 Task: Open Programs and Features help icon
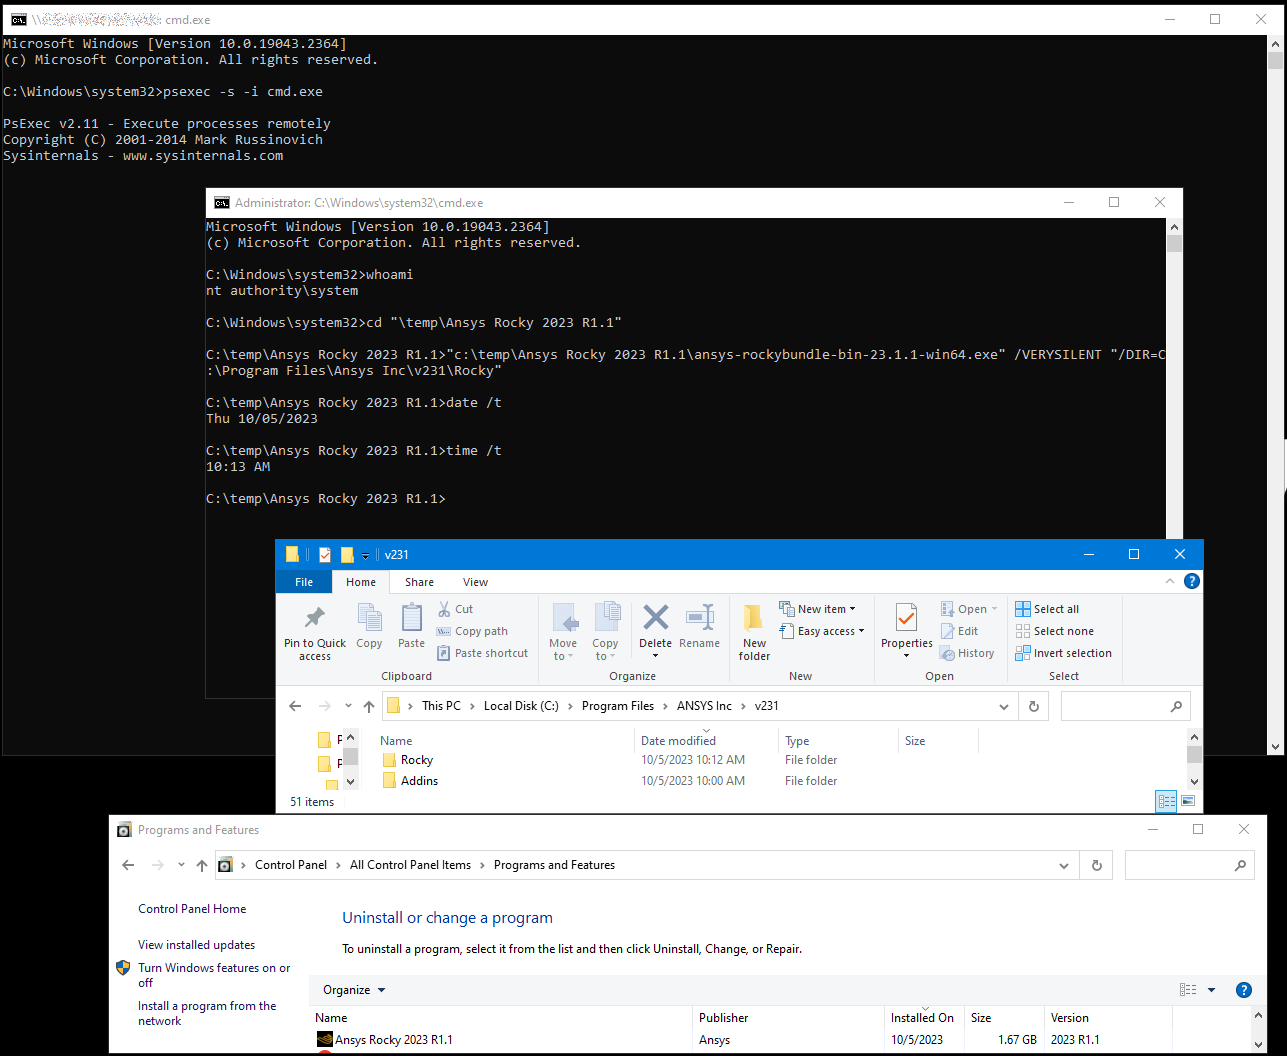click(x=1244, y=990)
